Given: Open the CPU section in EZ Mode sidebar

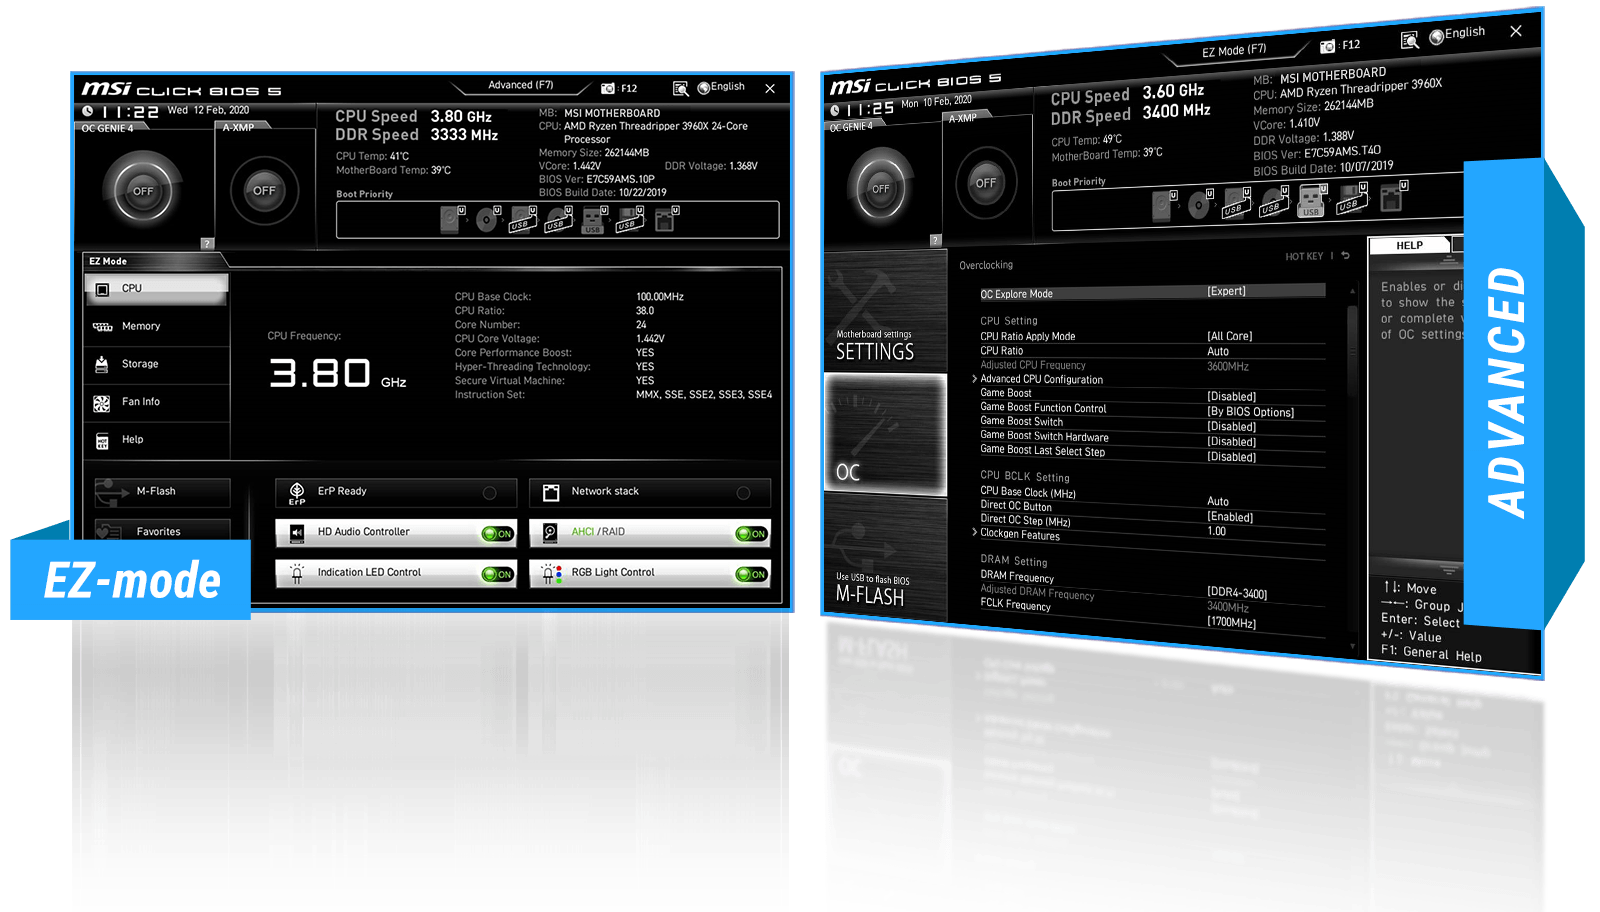Looking at the screenshot, I should coord(157,289).
